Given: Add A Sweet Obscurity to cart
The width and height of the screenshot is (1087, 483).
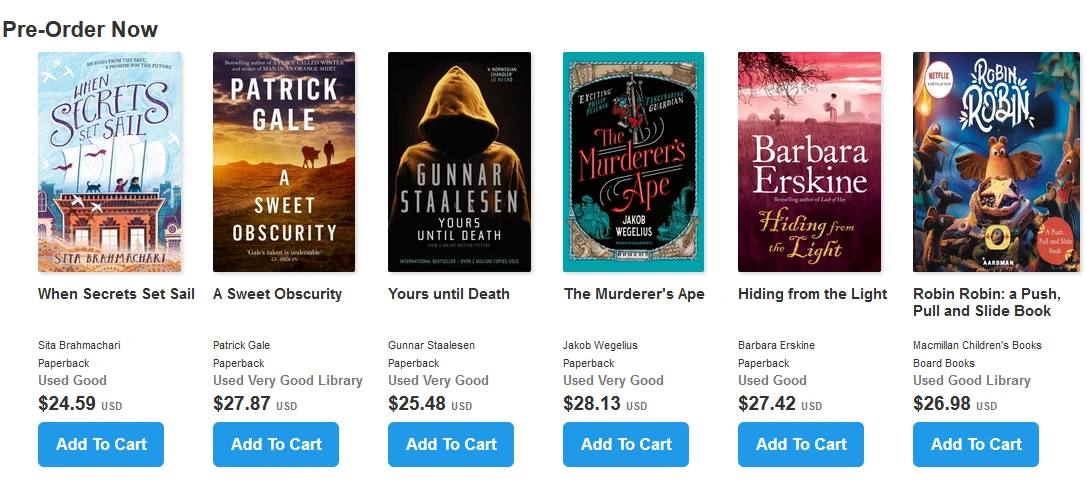Looking at the screenshot, I should (x=276, y=445).
